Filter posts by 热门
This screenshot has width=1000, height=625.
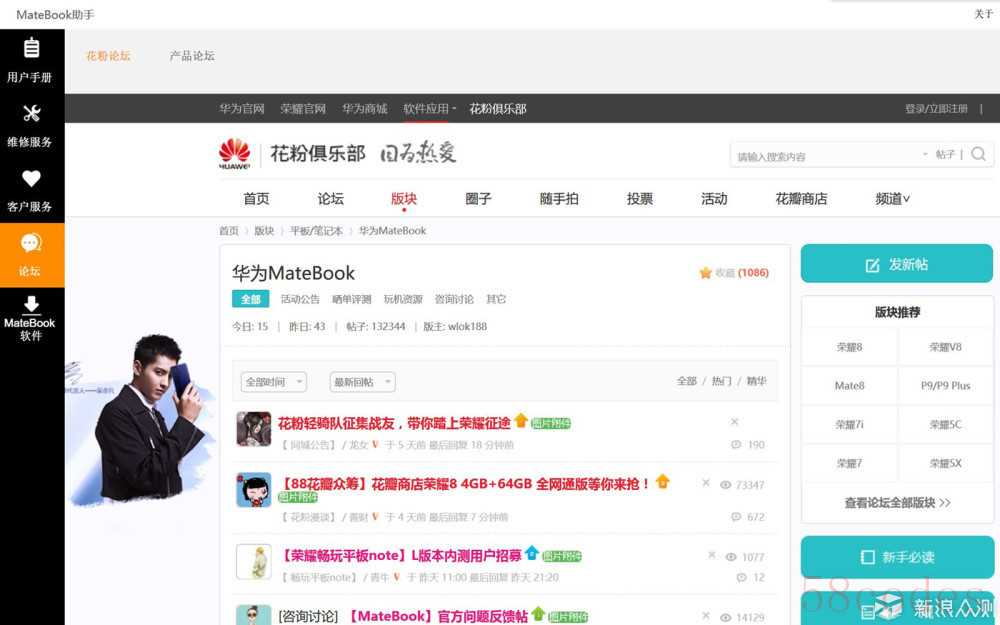(721, 381)
